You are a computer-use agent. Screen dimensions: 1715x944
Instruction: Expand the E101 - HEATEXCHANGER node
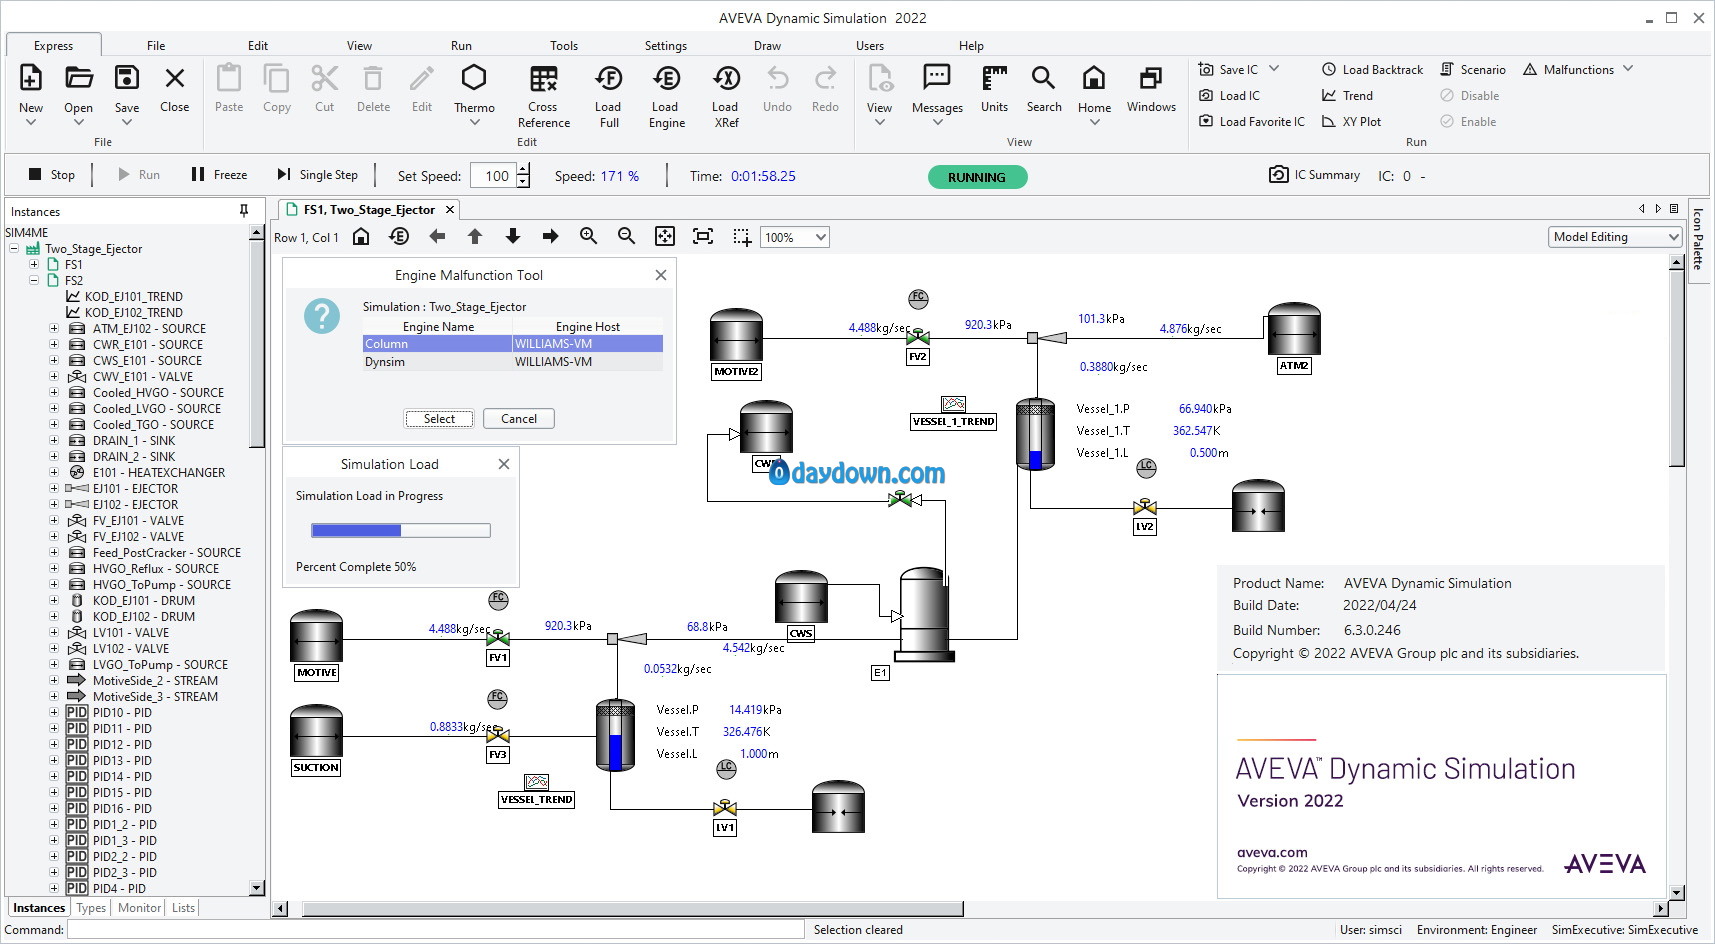tap(54, 473)
